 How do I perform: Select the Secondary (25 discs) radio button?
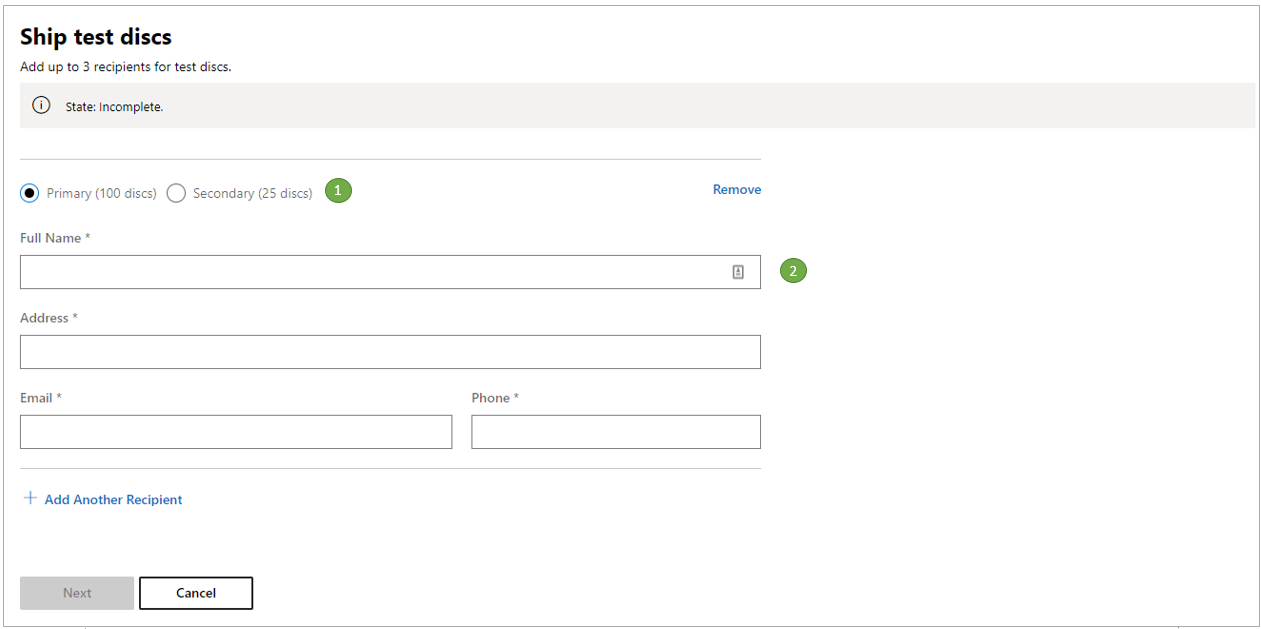pyautogui.click(x=176, y=192)
